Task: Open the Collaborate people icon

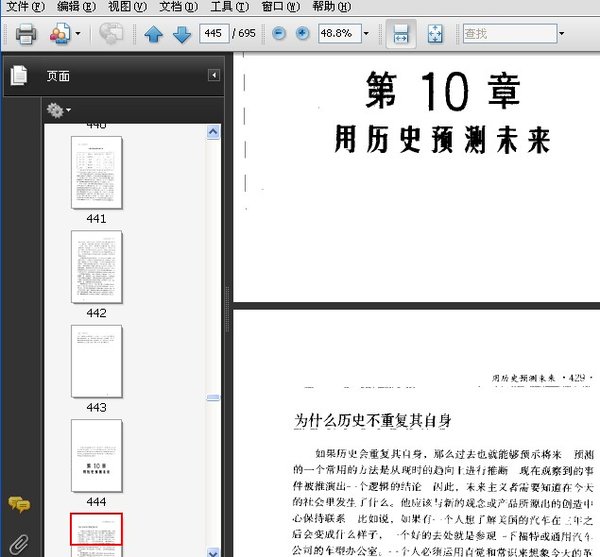Action: 60,34
